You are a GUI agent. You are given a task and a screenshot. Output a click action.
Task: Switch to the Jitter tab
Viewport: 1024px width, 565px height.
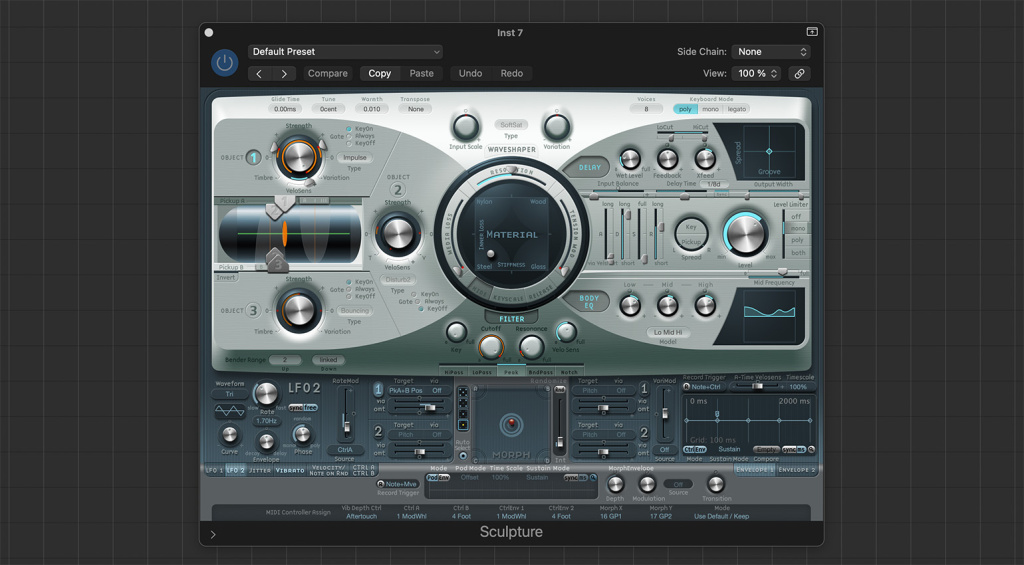259,470
